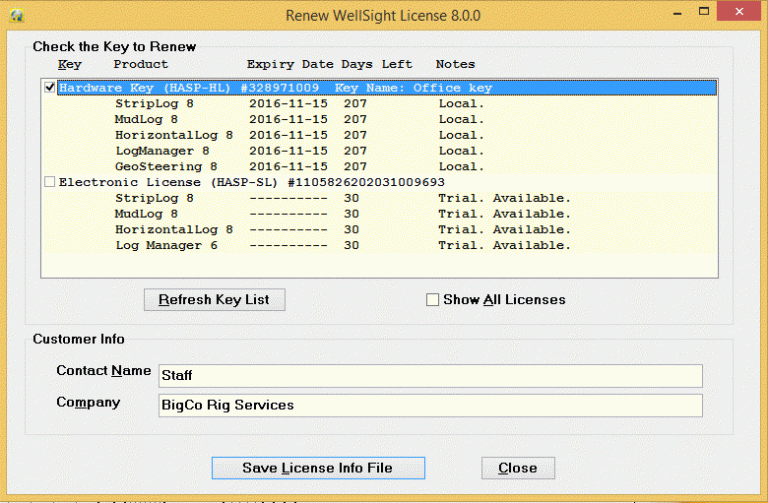768x503 pixels.
Task: Select the GeoSteering 8 row
Action: 300,167
